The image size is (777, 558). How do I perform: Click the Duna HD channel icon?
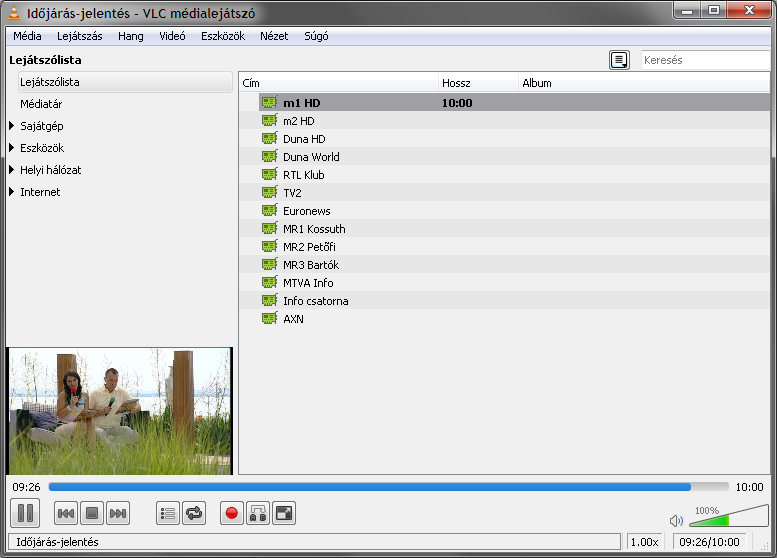point(270,139)
